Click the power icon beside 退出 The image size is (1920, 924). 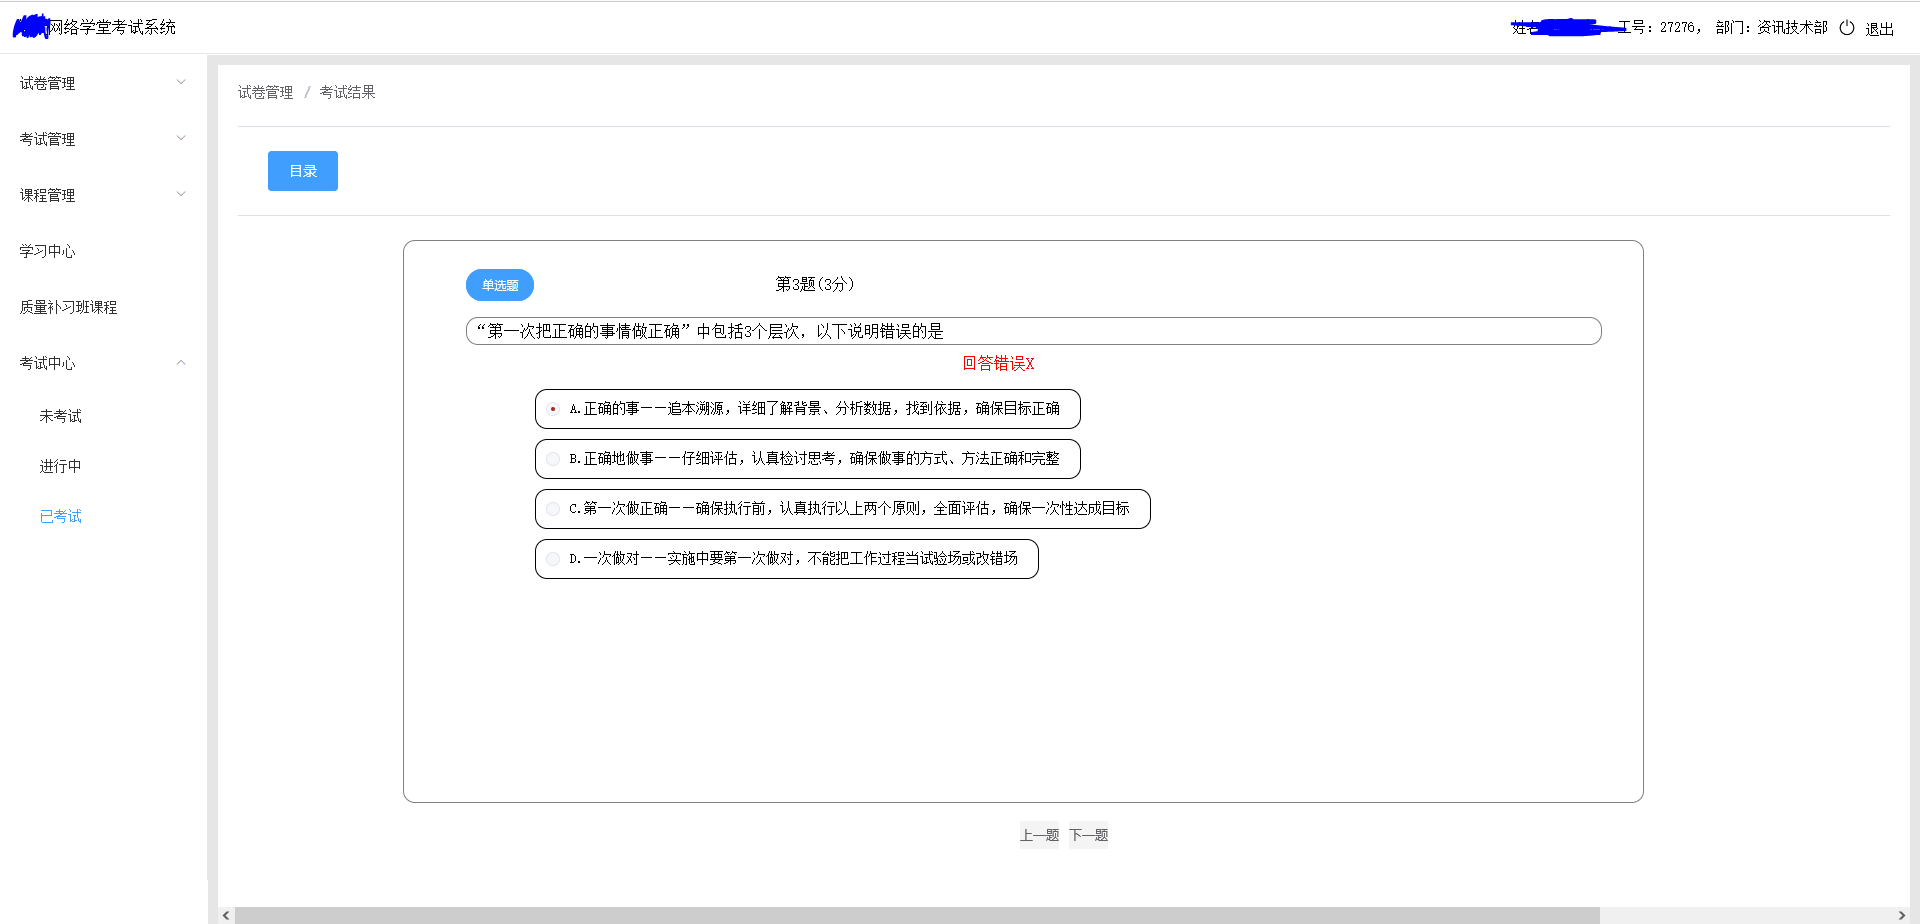1847,28
